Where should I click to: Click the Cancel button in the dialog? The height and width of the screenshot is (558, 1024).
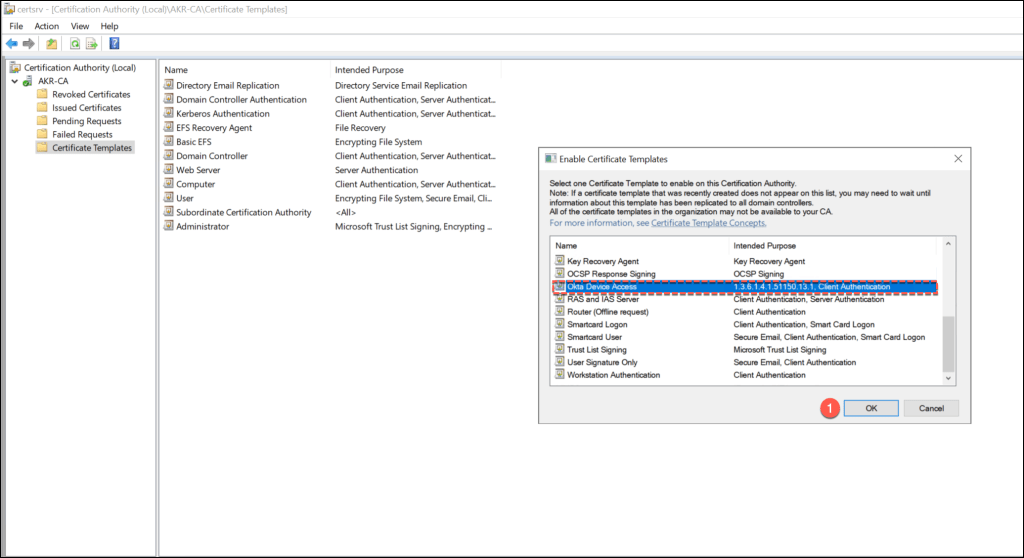pyautogui.click(x=931, y=408)
